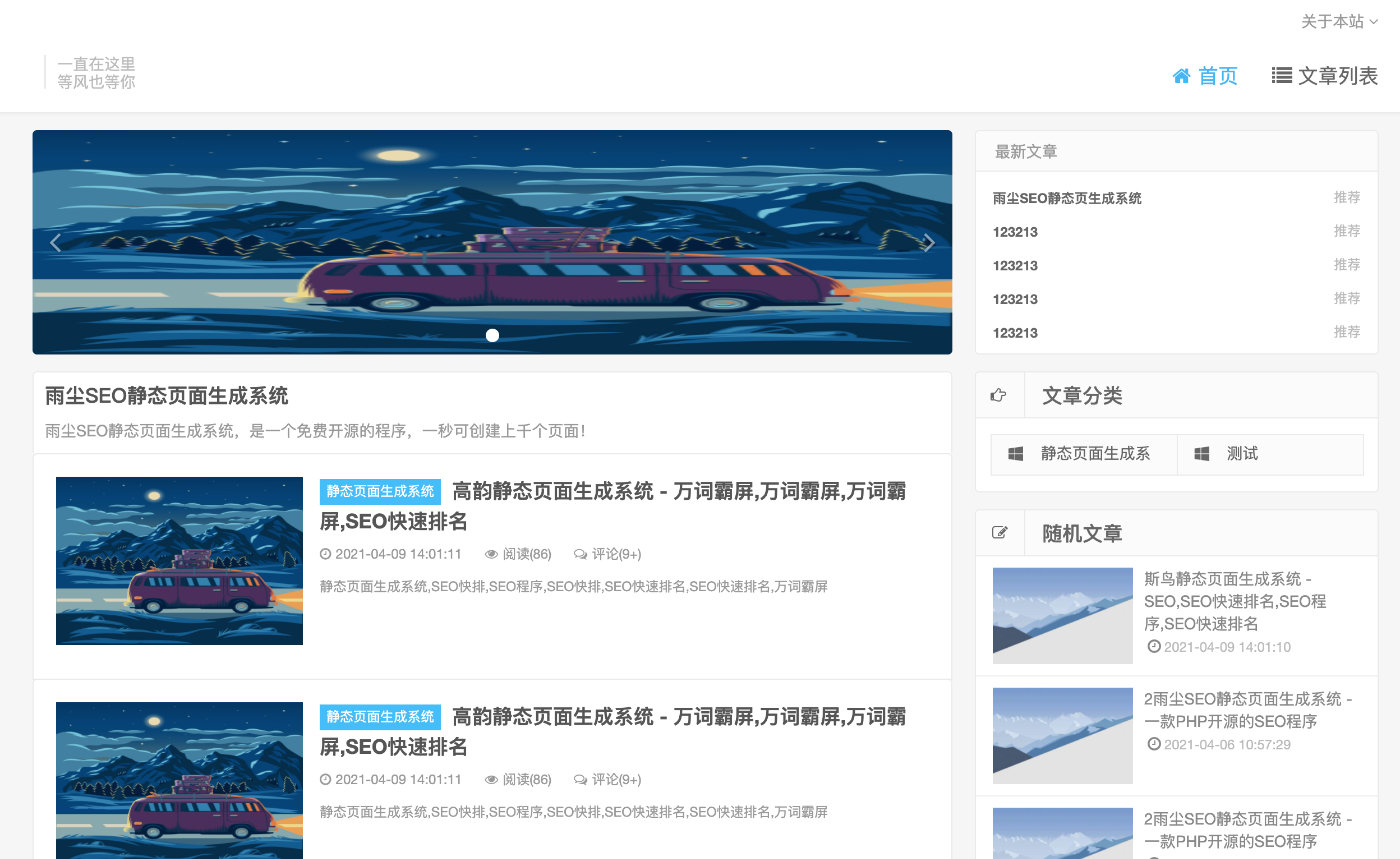1400x859 pixels.
Task: Click the home icon beside 首页
Action: coord(1181,76)
